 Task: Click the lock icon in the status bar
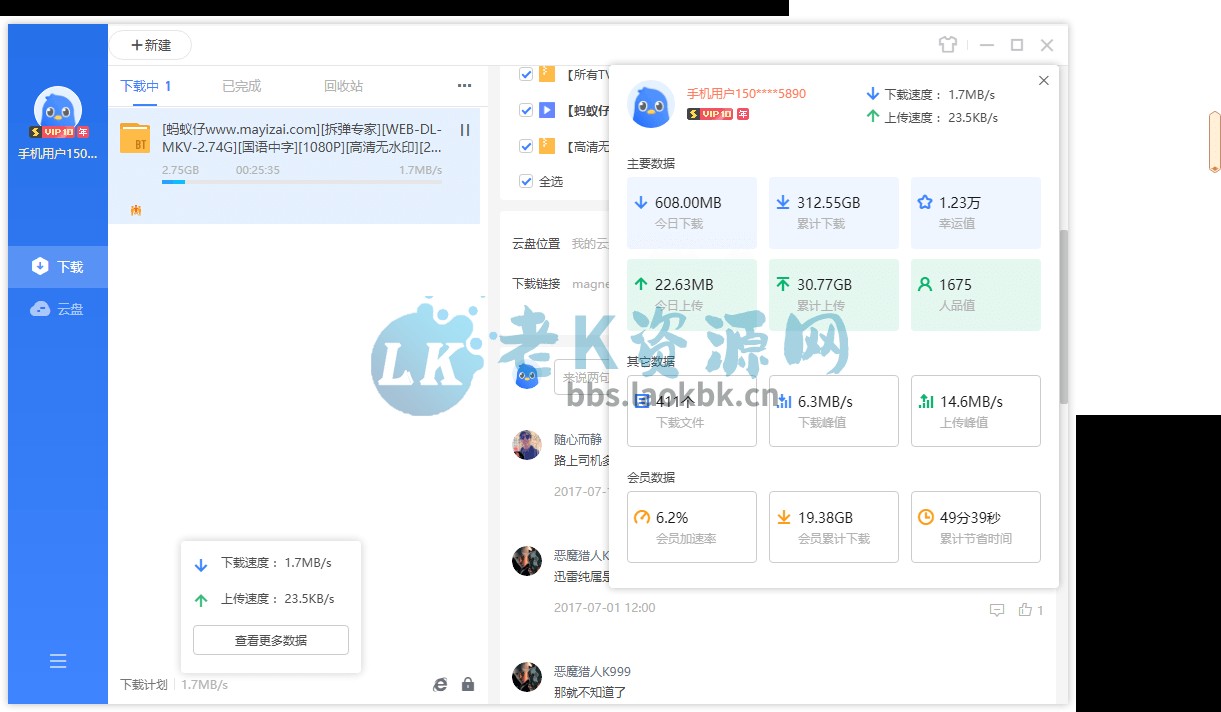click(x=468, y=685)
